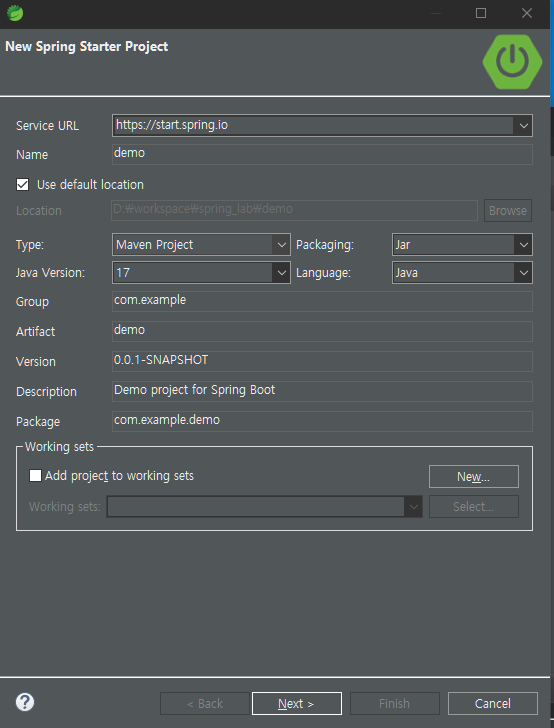Click the Service URL label

coord(47,126)
